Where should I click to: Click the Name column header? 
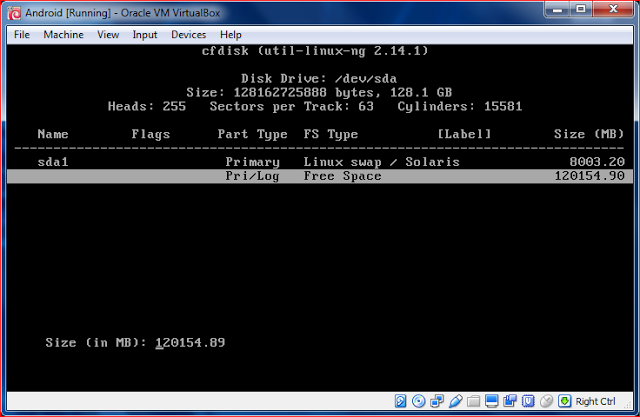click(53, 134)
